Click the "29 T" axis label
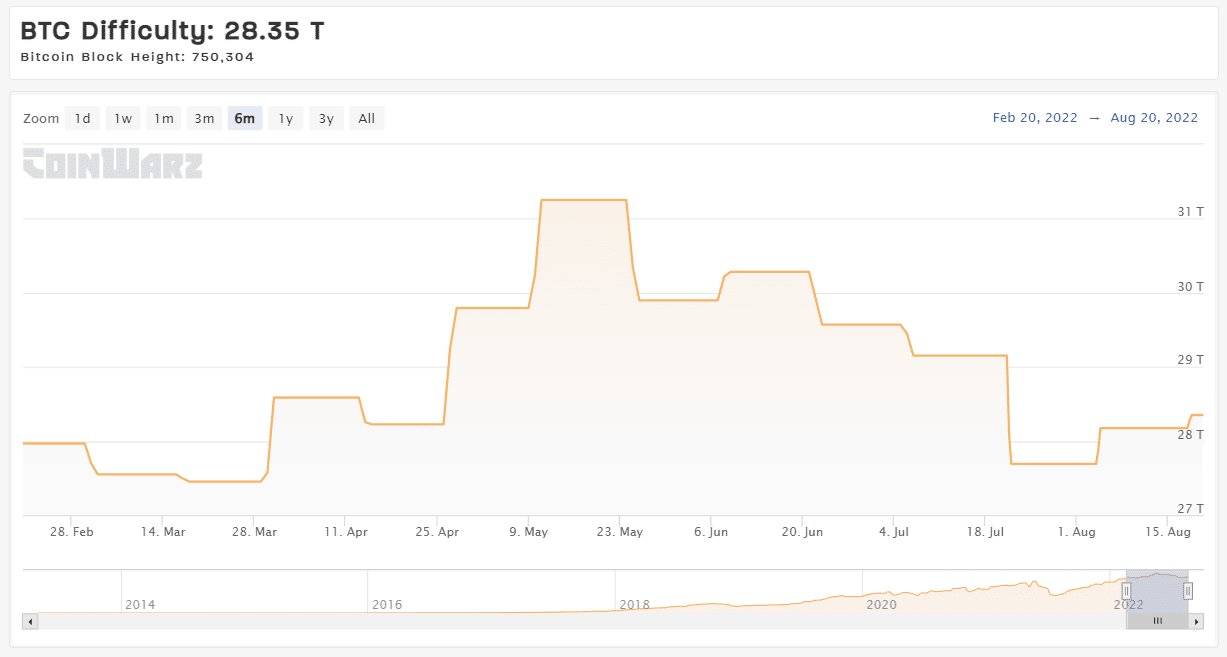The image size is (1227, 657). (1190, 359)
